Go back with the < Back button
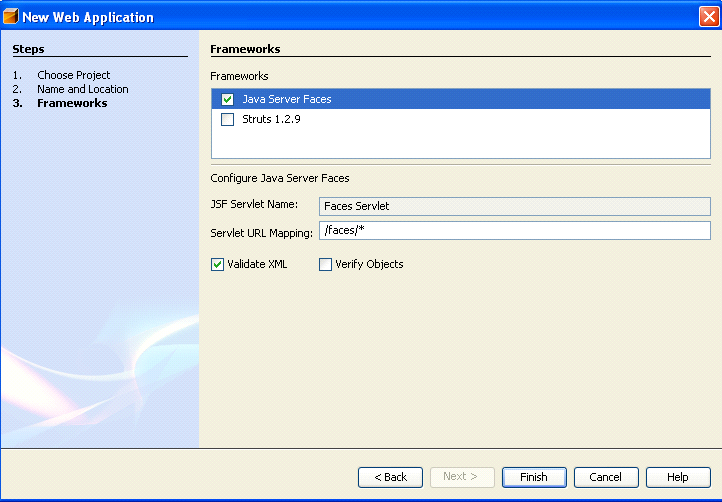The width and height of the screenshot is (722, 502). [x=390, y=477]
